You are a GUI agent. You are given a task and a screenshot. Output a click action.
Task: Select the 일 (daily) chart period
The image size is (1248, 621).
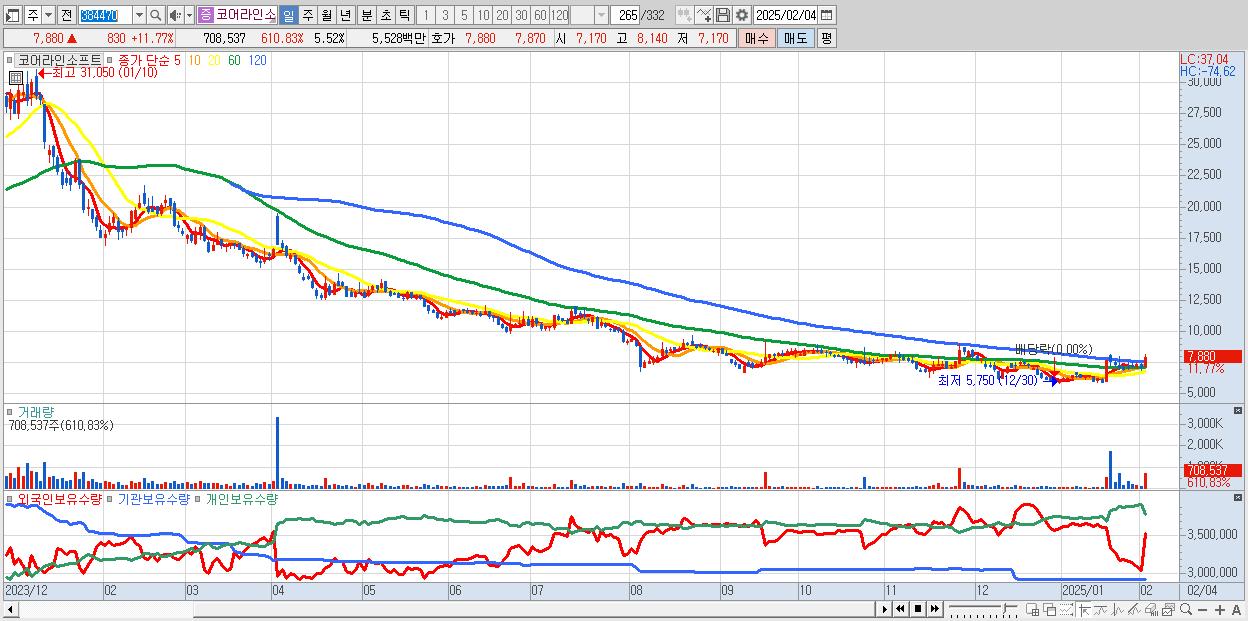(x=288, y=15)
